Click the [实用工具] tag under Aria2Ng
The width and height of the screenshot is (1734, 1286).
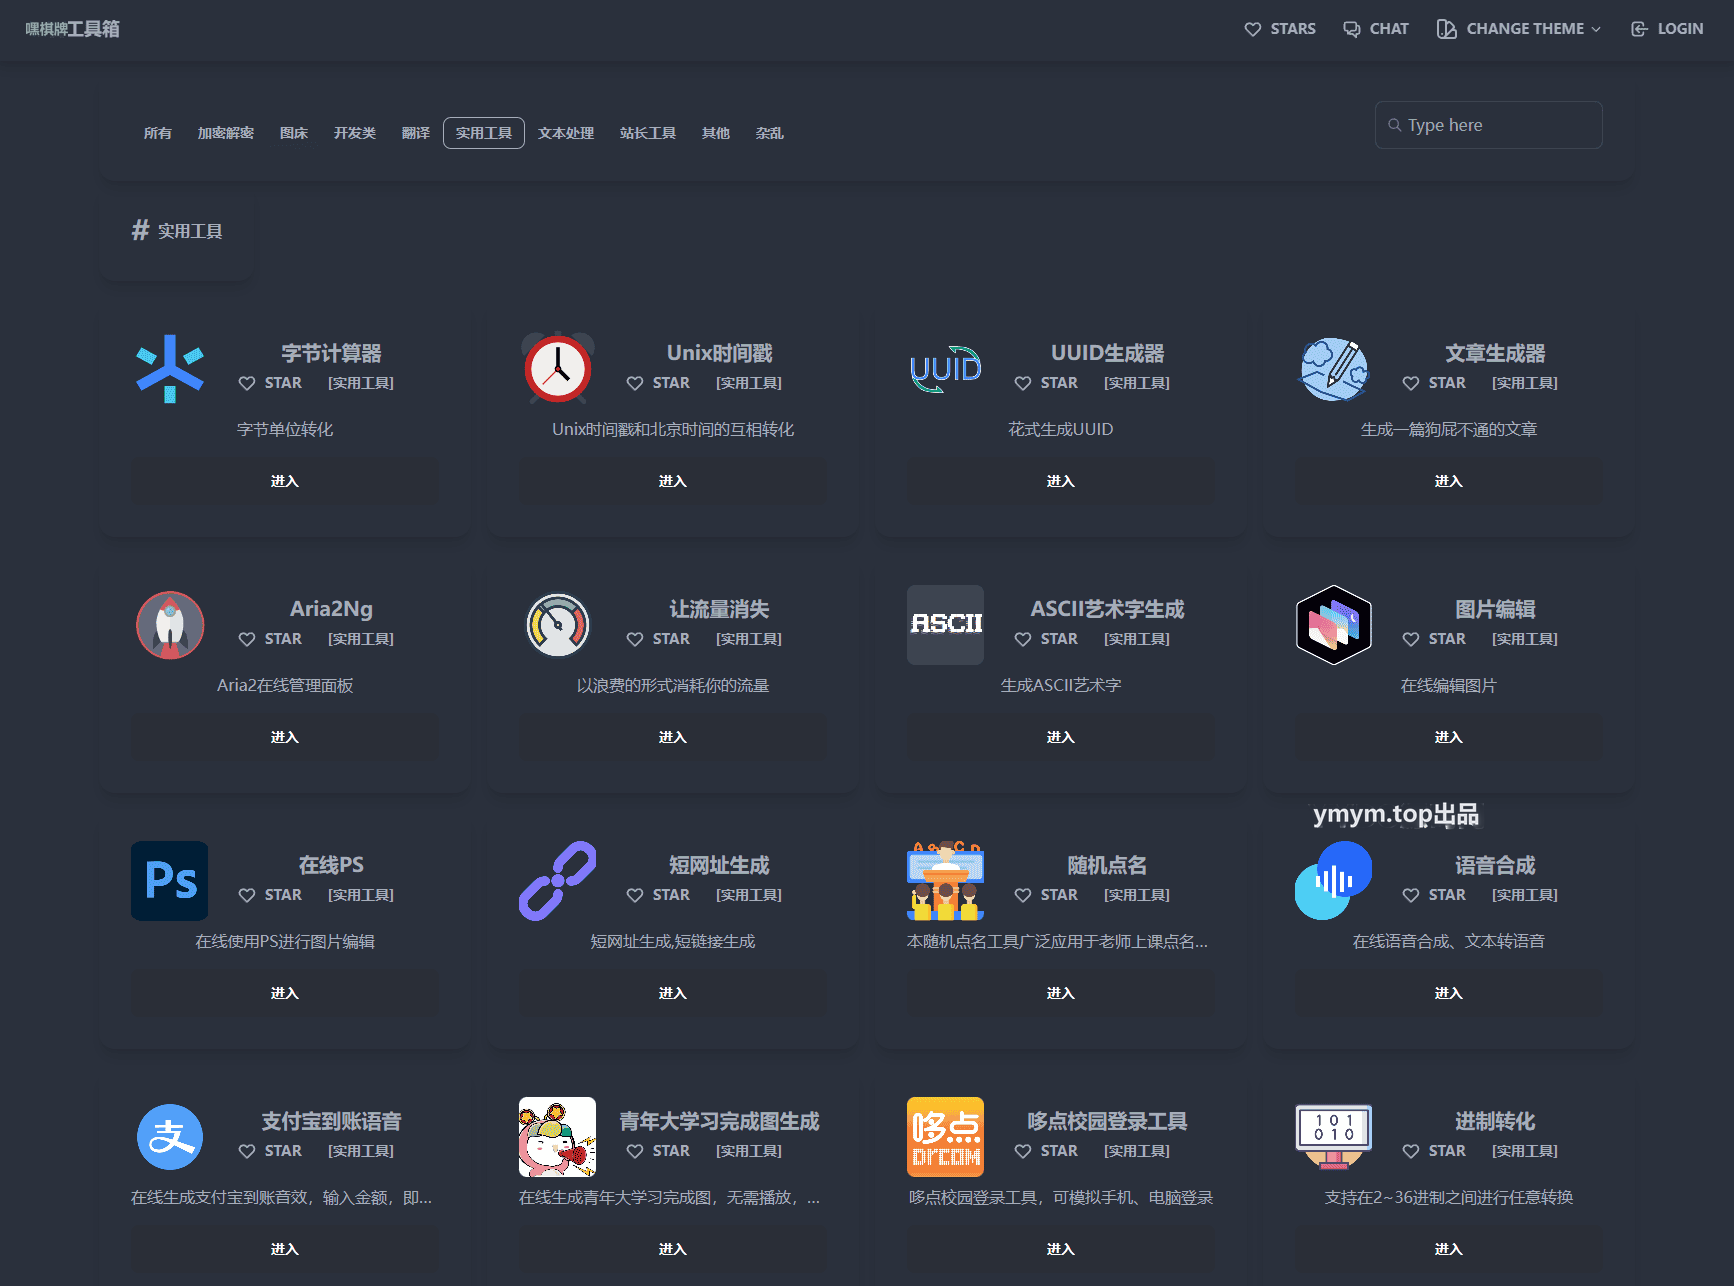[x=361, y=639]
